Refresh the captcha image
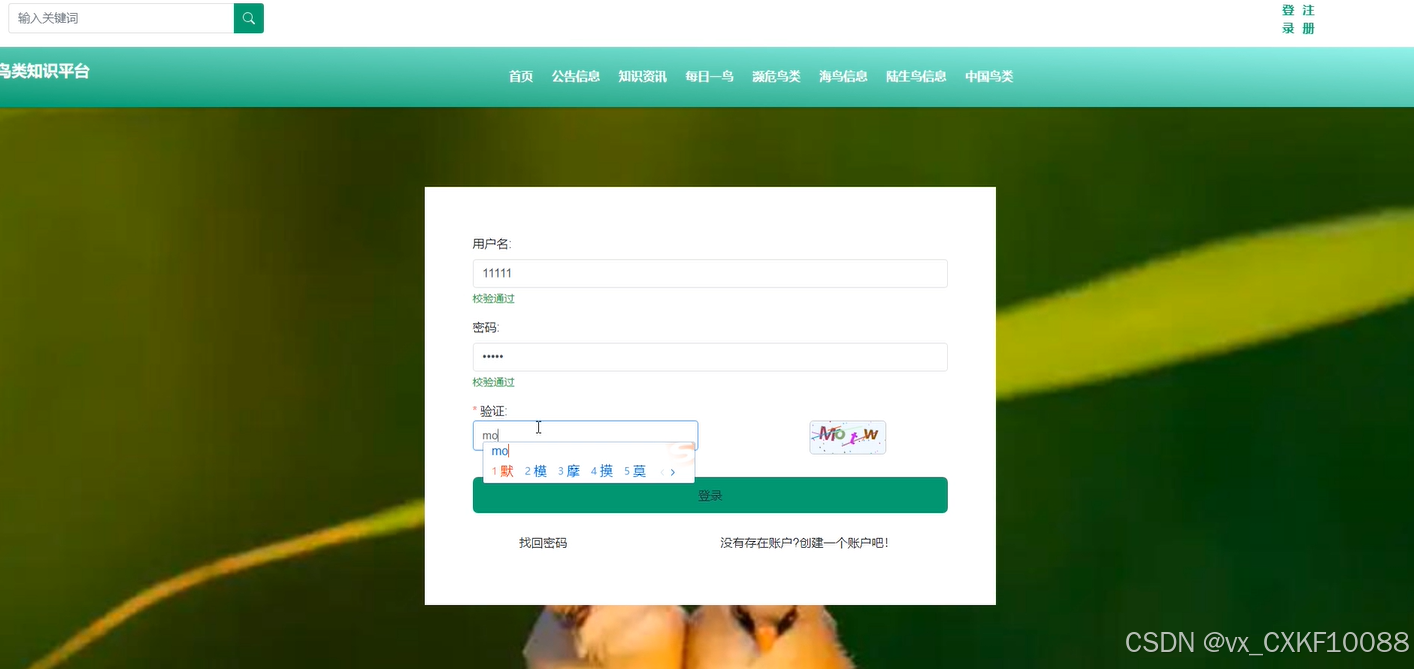1414x669 pixels. 848,437
